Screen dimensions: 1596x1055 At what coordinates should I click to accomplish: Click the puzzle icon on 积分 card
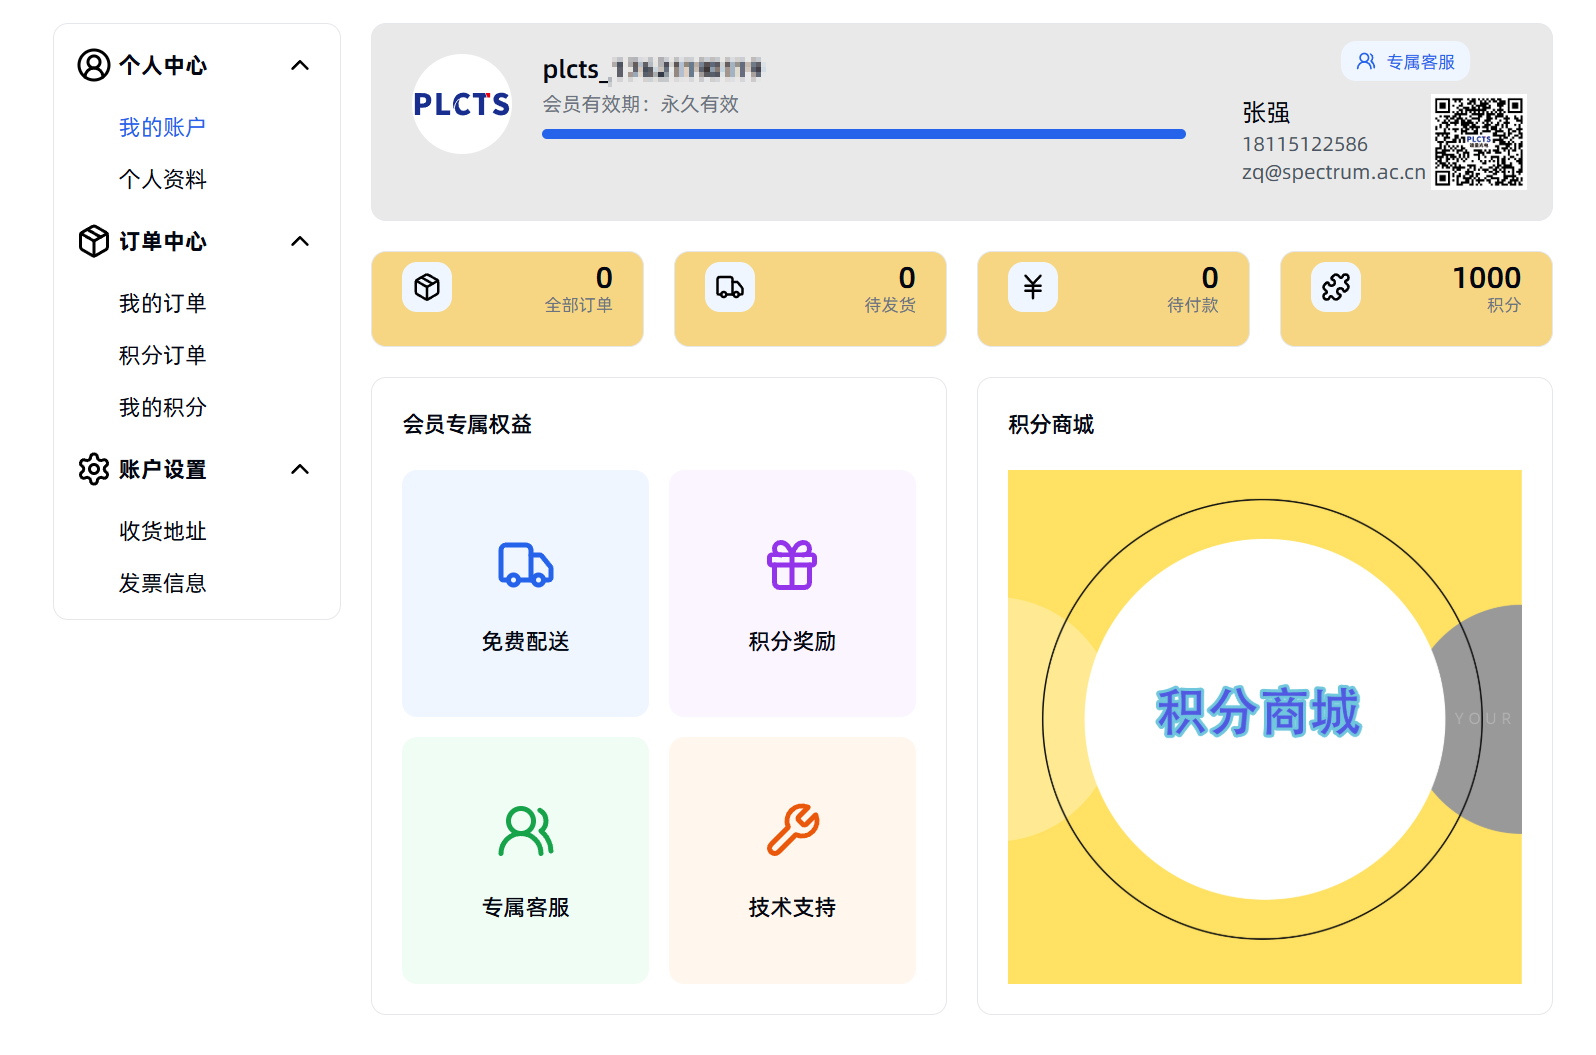click(1336, 287)
